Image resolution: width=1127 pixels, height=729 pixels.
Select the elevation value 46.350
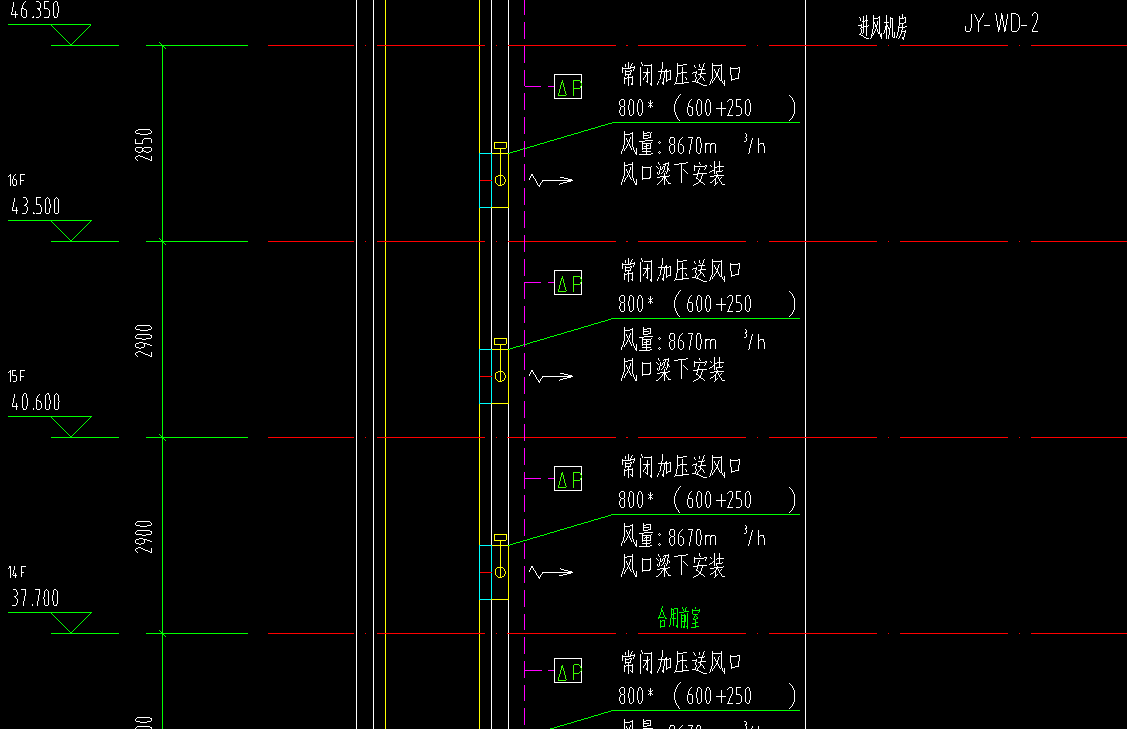coord(35,10)
